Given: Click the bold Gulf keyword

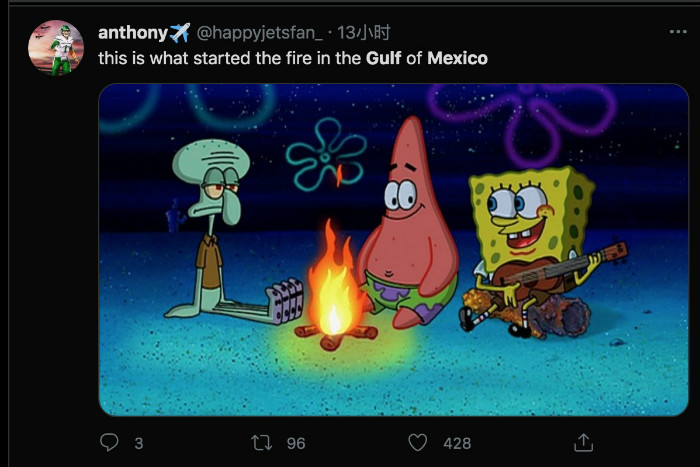Looking at the screenshot, I should [383, 58].
